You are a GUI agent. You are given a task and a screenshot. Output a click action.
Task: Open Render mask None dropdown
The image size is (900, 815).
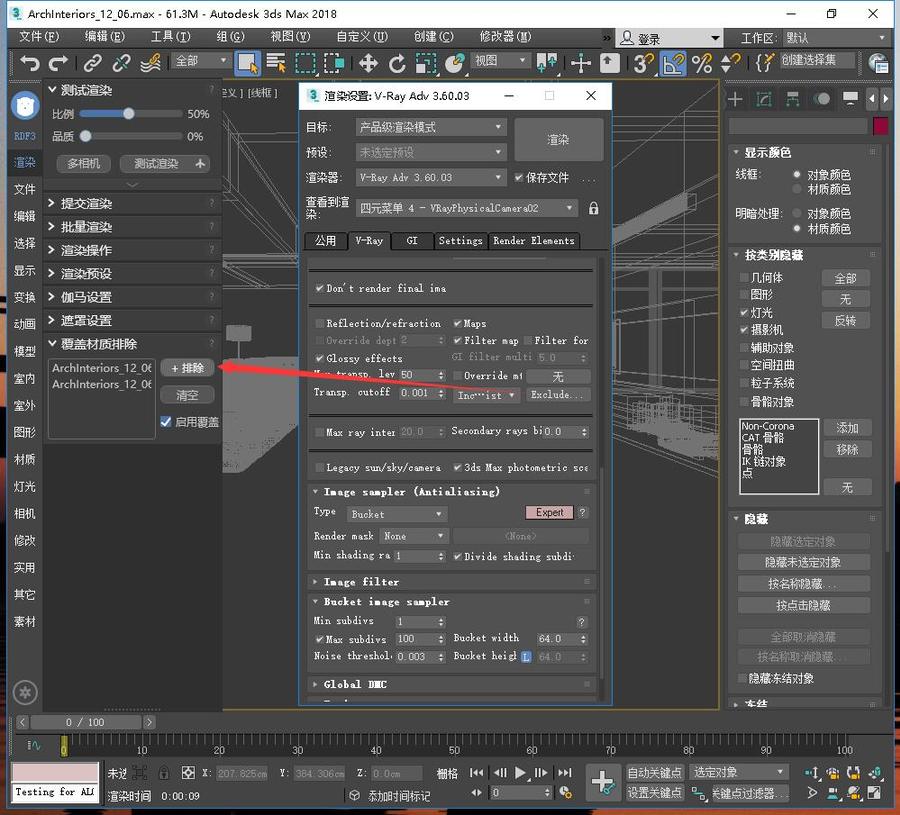point(413,536)
